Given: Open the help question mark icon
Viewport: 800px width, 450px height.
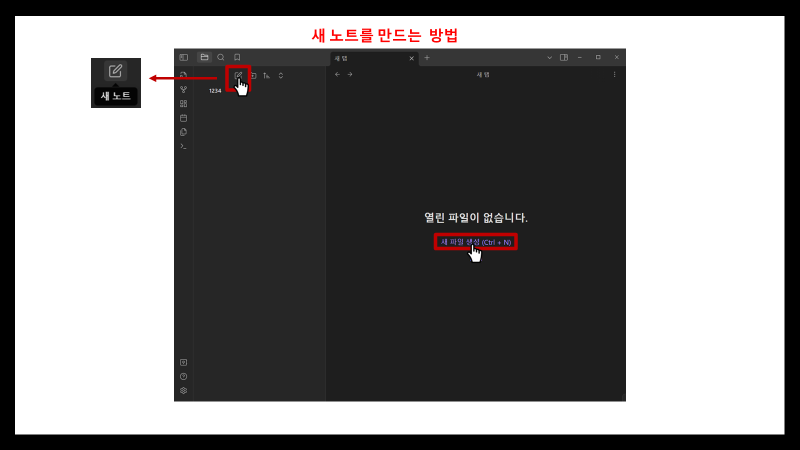Looking at the screenshot, I should [x=184, y=377].
